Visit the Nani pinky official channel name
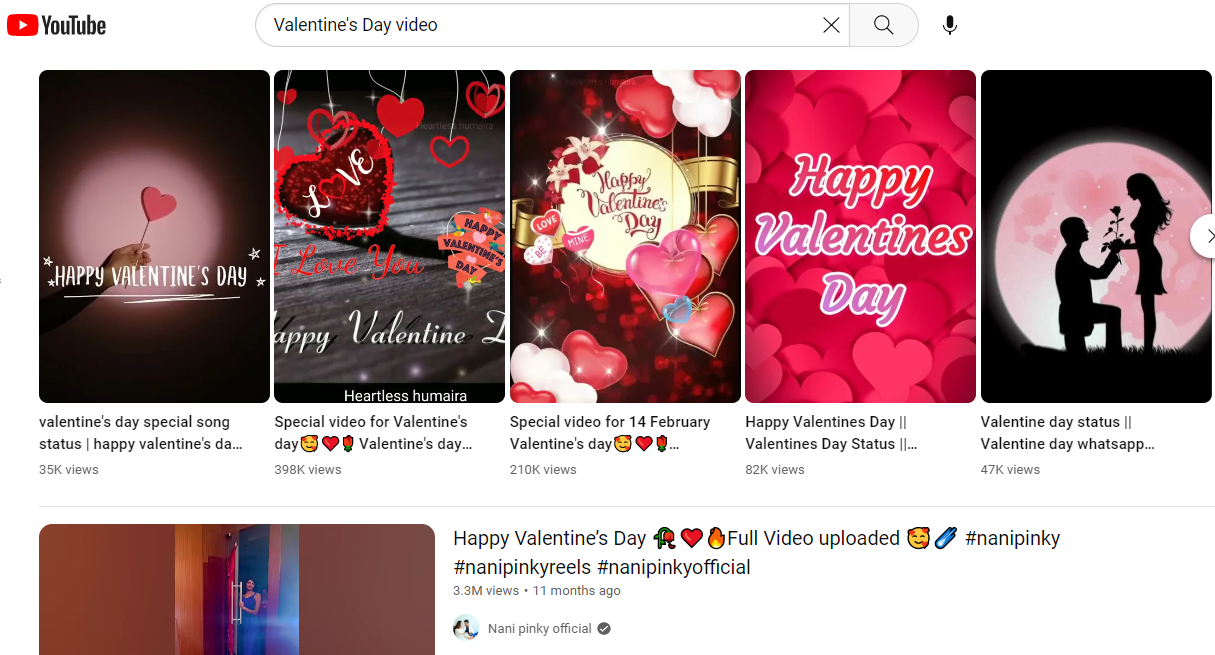Image resolution: width=1215 pixels, height=655 pixels. (x=539, y=629)
